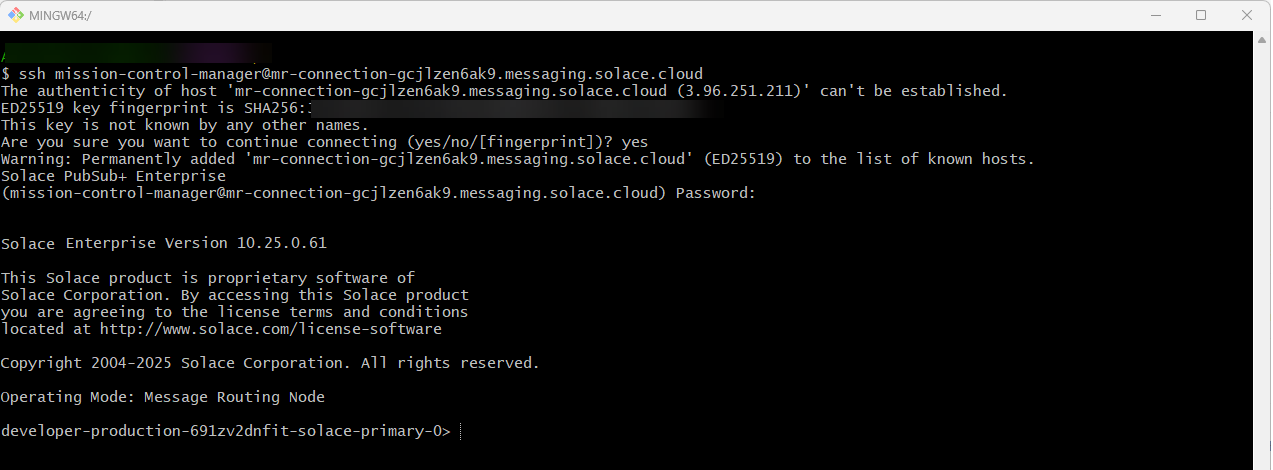
Task: Close the MINGW64 terminal window
Action: [x=1247, y=15]
